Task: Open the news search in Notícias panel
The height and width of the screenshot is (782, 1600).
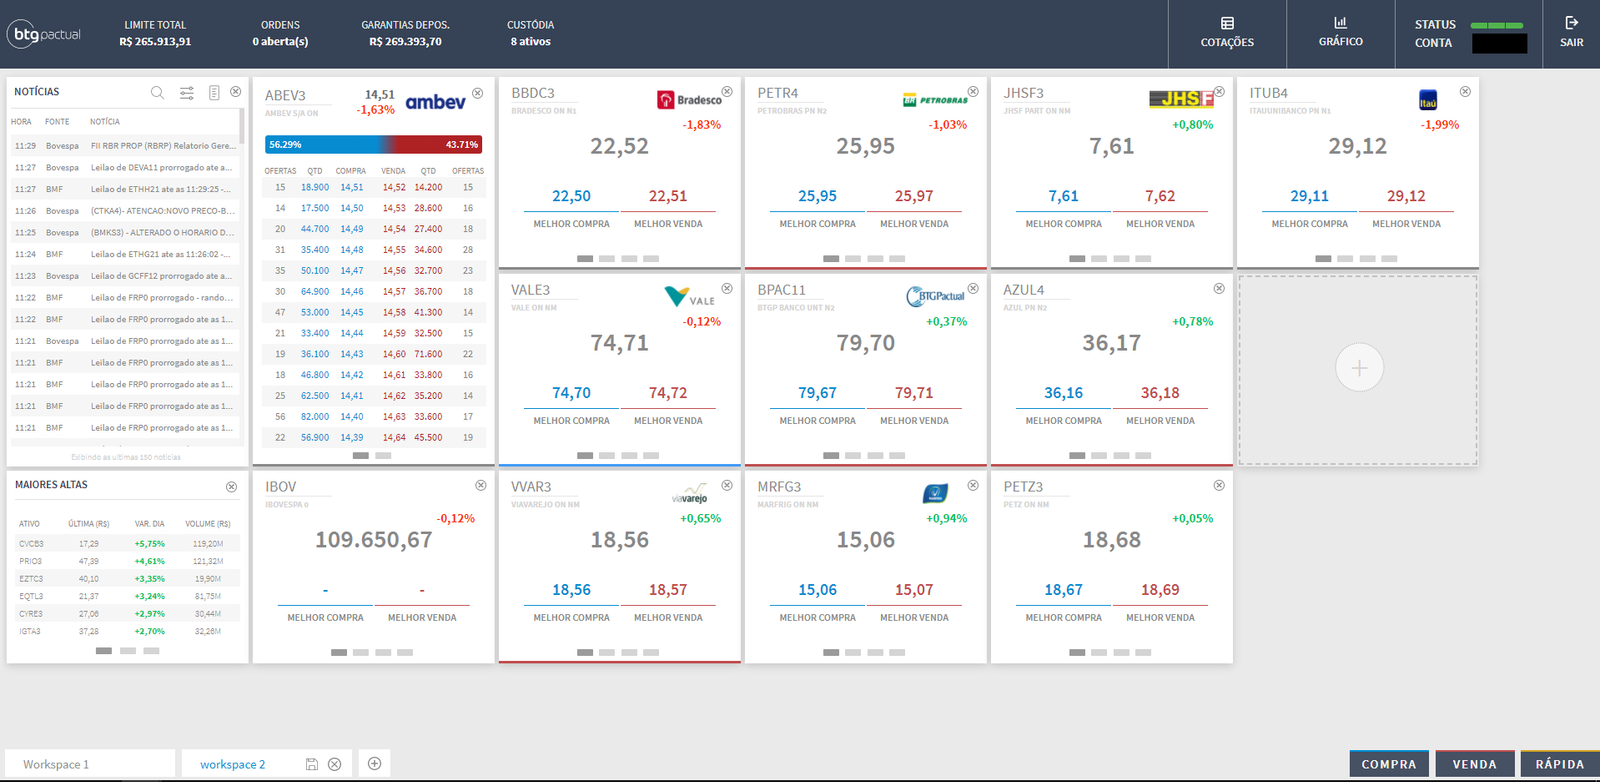Action: (x=157, y=92)
